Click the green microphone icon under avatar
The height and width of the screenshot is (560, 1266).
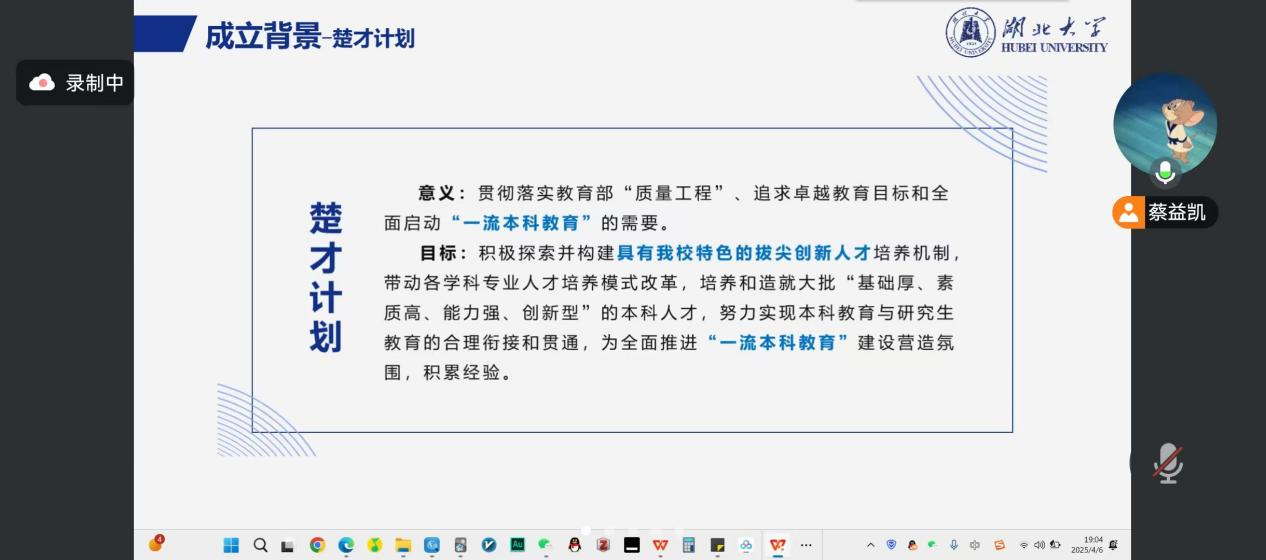(x=1165, y=172)
